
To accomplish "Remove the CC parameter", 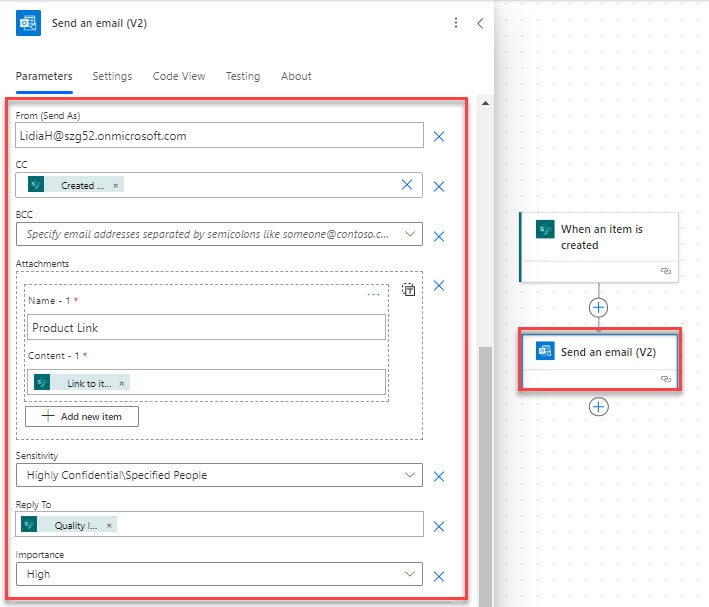I will pyautogui.click(x=439, y=186).
